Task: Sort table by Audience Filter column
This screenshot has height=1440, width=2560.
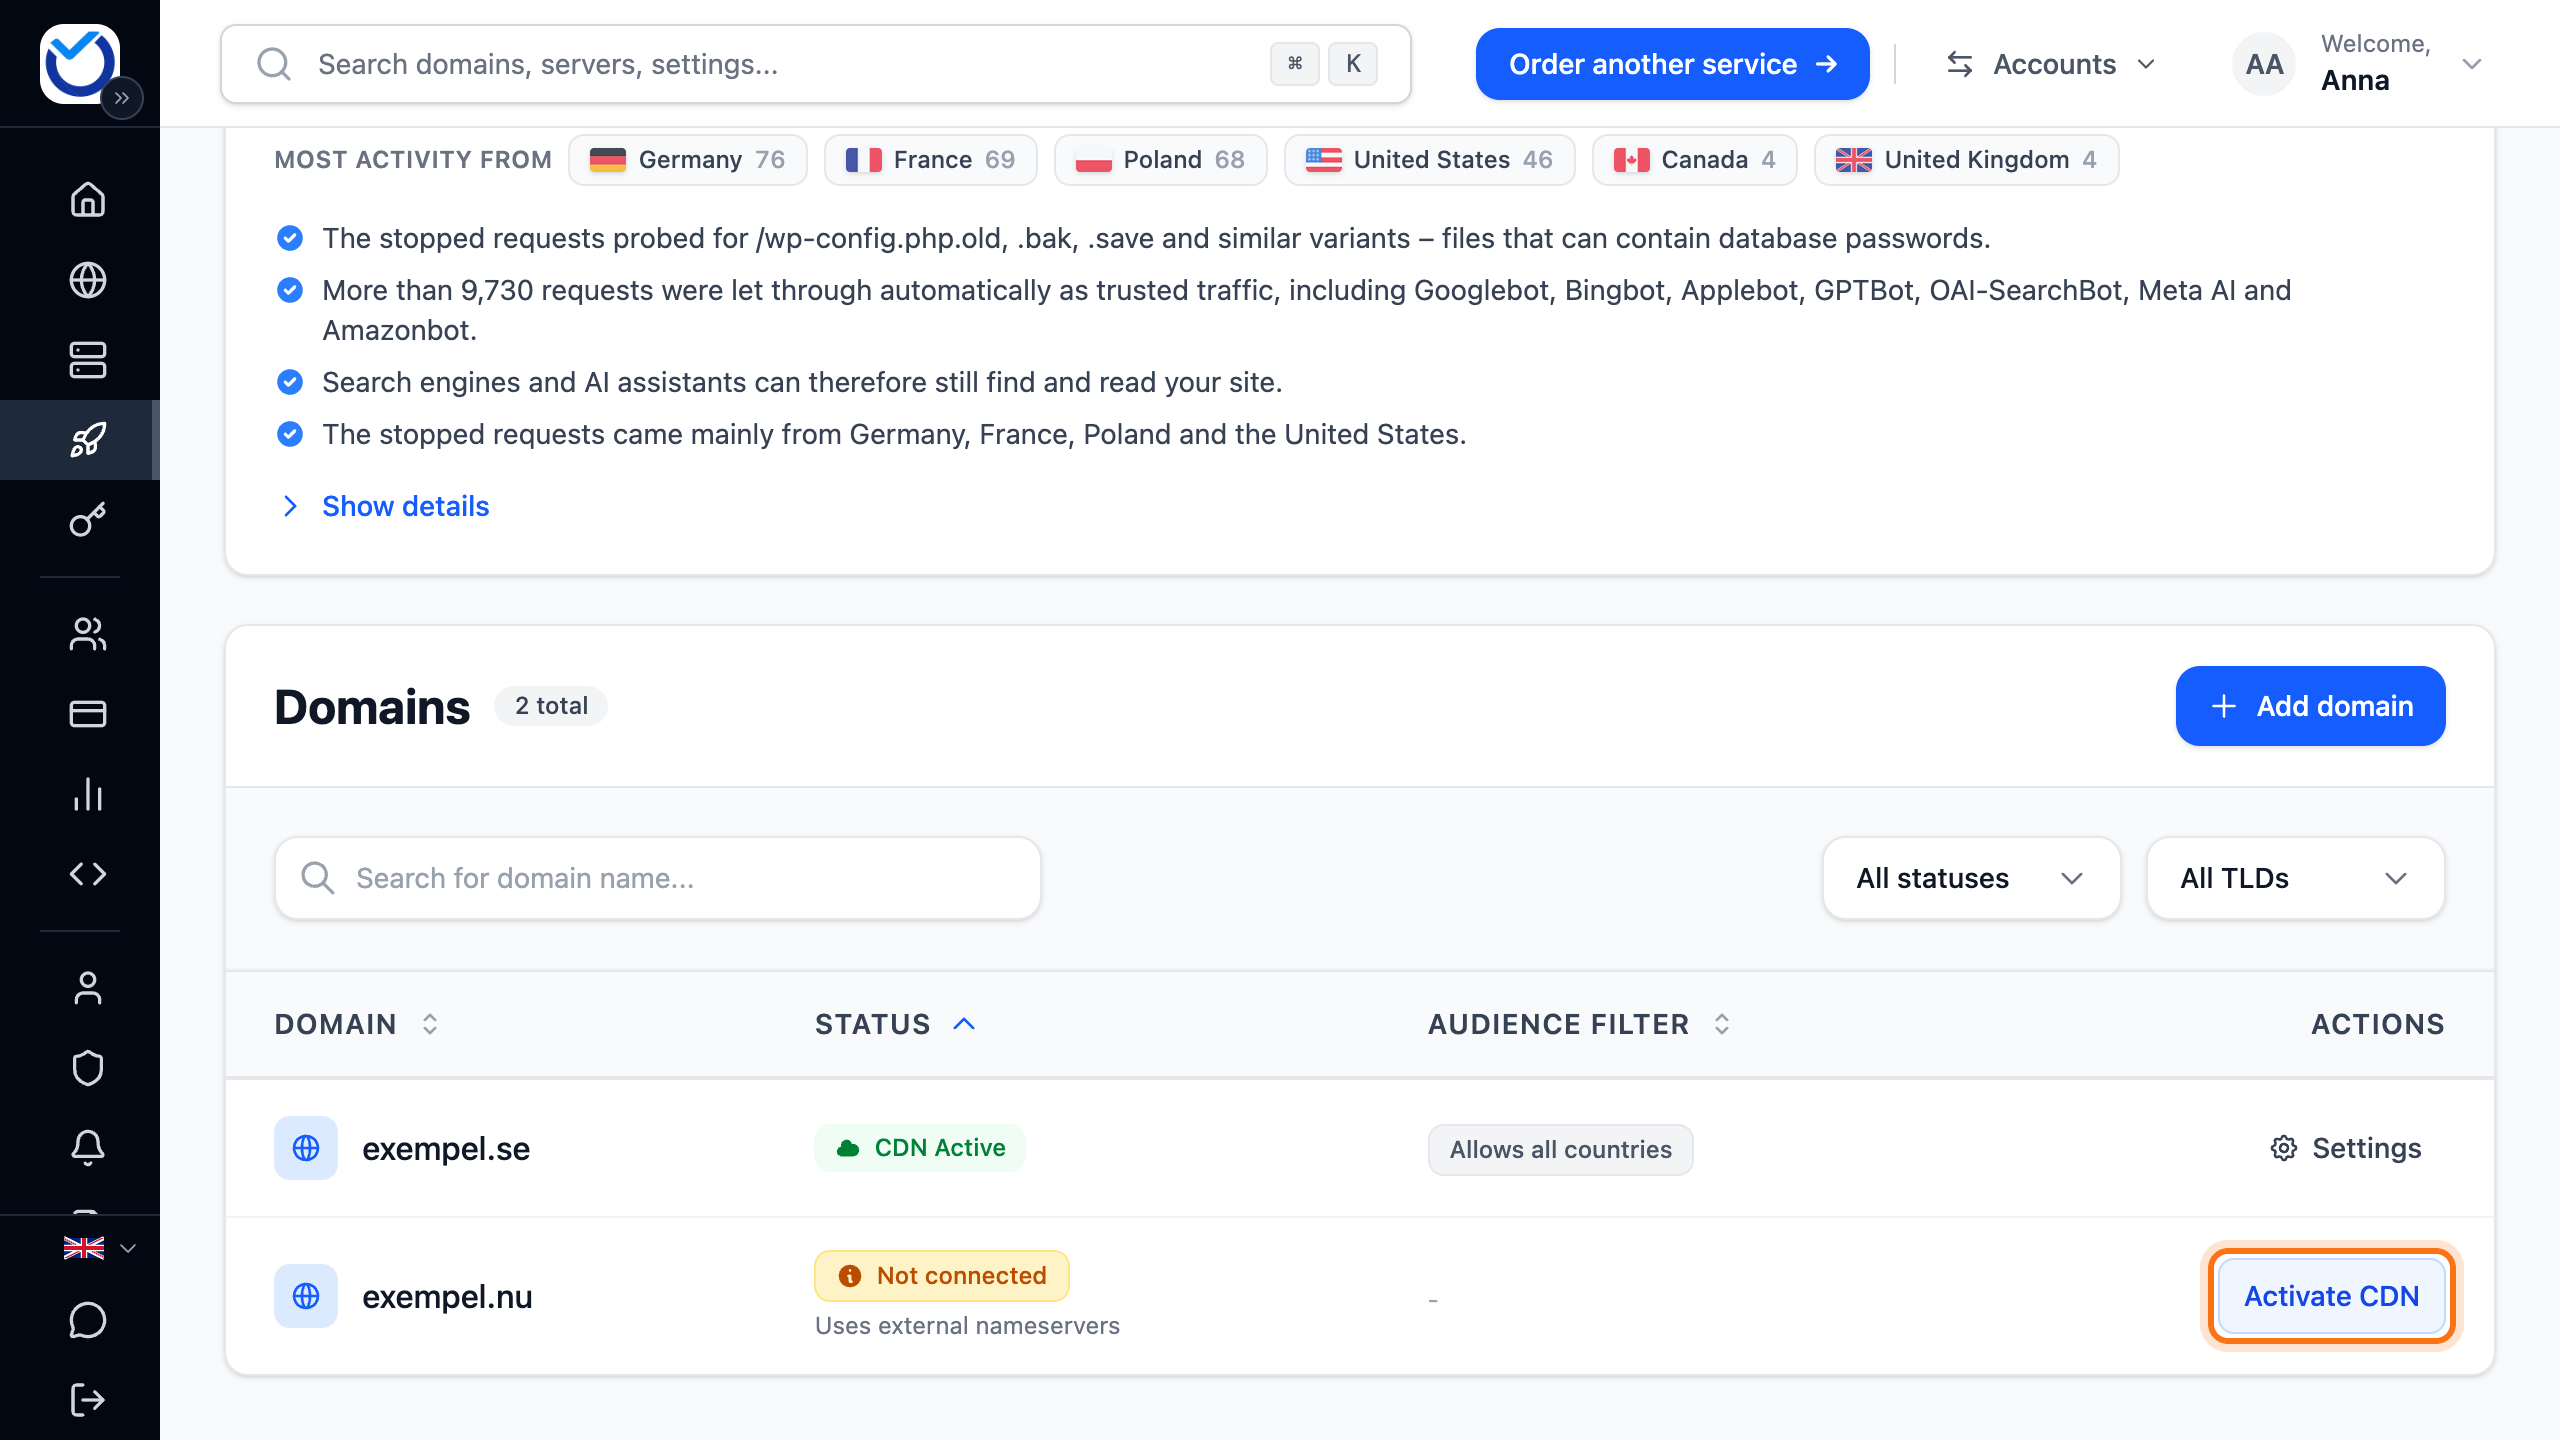Action: coord(1579,1024)
